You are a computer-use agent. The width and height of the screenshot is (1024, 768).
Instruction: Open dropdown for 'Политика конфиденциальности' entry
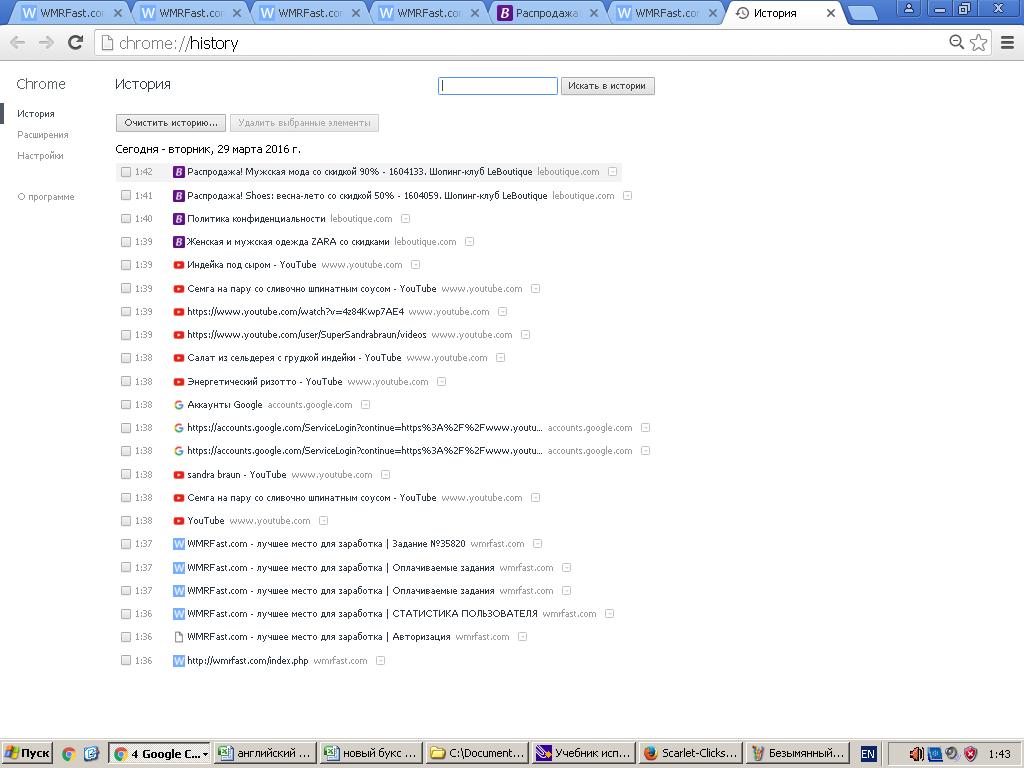click(x=406, y=219)
